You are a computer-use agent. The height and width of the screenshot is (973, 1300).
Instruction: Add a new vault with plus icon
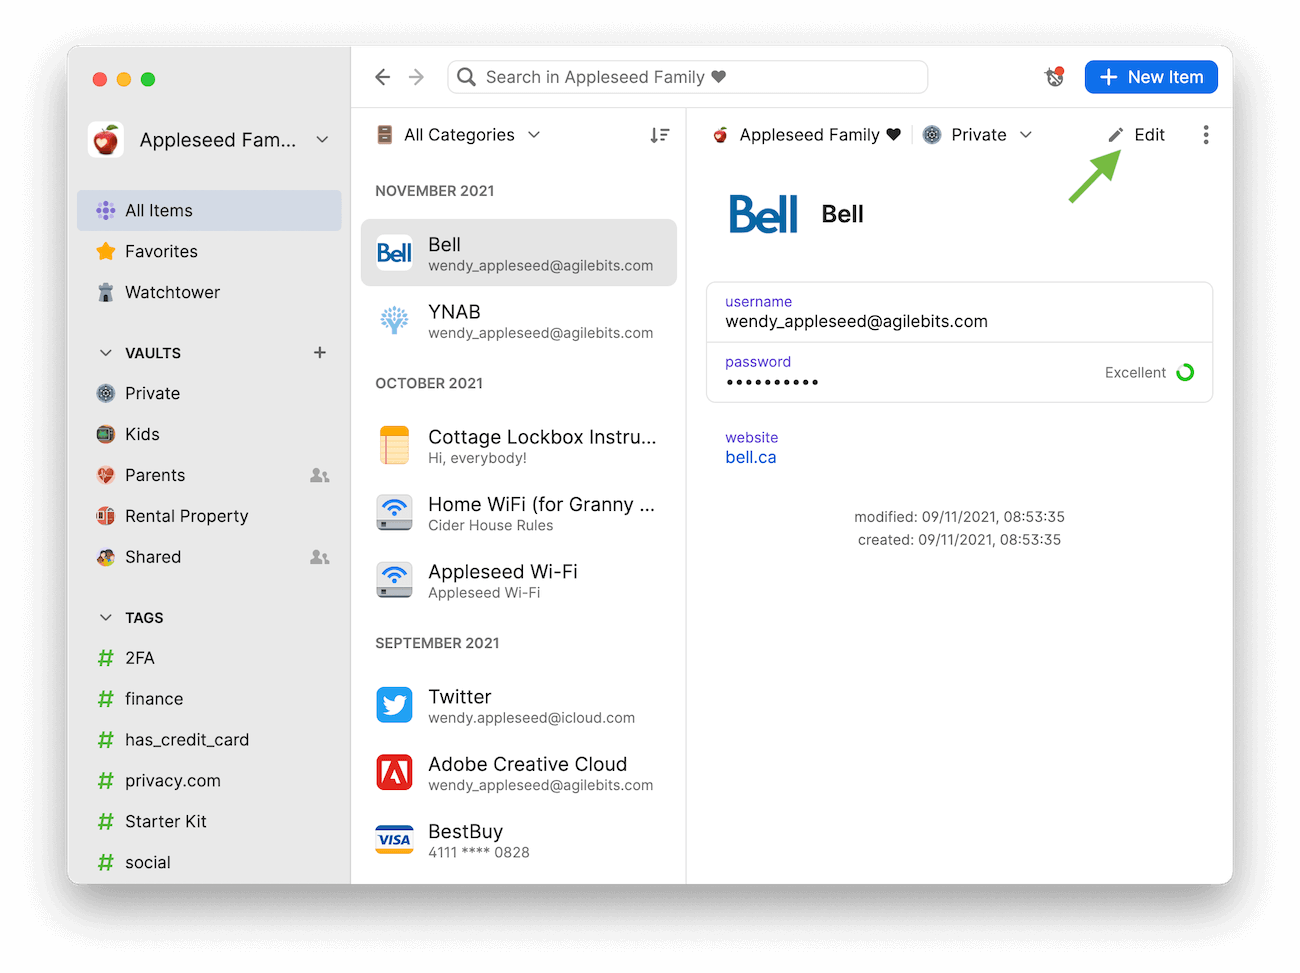(x=320, y=352)
